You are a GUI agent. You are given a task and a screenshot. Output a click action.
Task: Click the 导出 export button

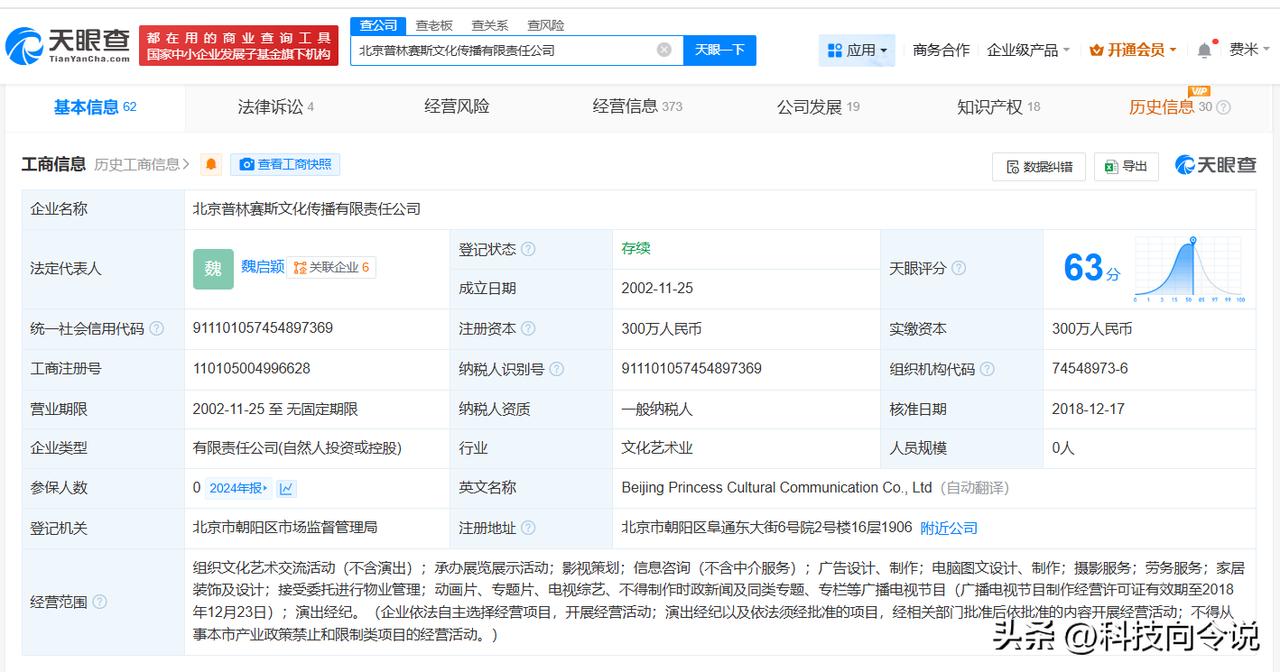click(x=1126, y=166)
